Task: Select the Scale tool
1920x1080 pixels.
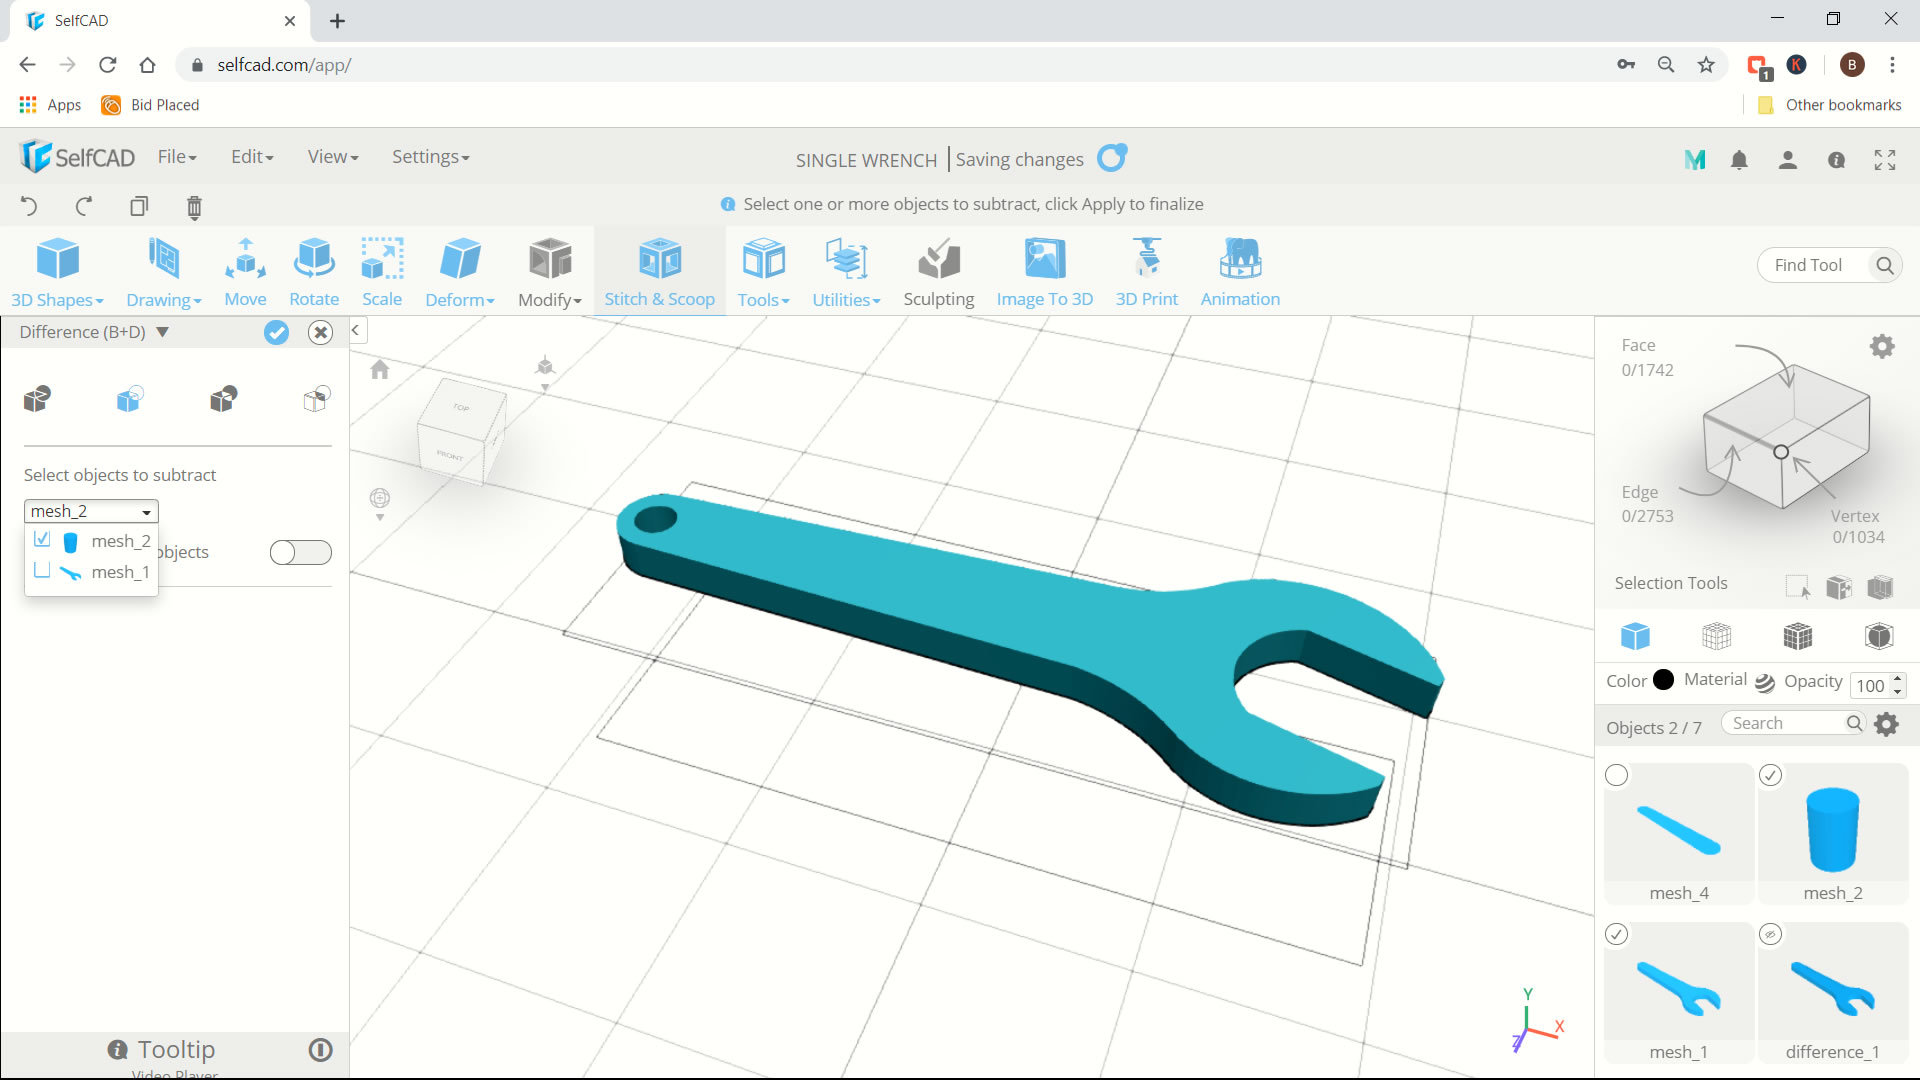Action: (x=382, y=270)
